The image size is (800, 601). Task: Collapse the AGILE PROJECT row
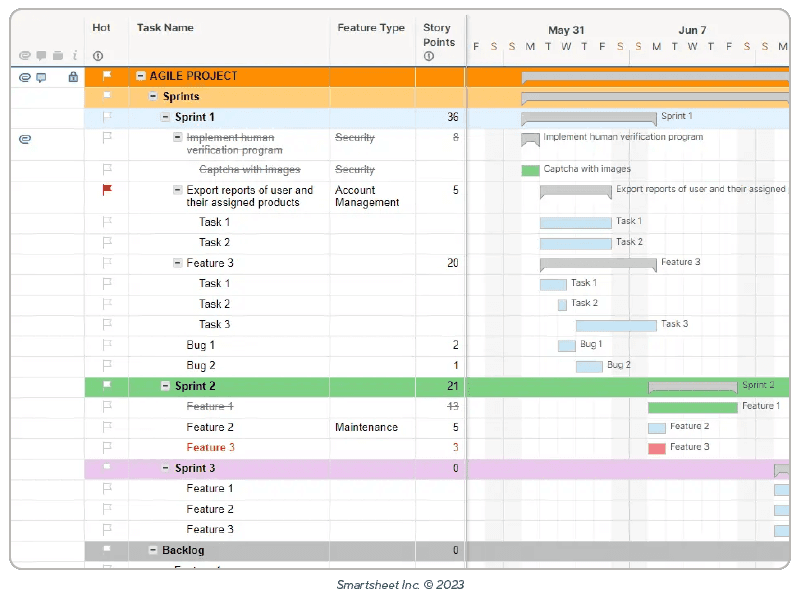point(141,76)
